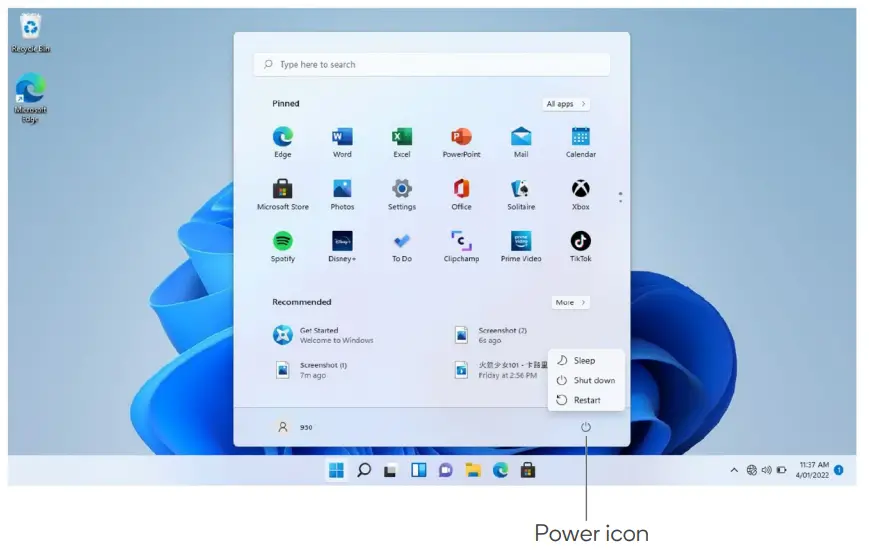Launch Edge from the taskbar
This screenshot has width=869, height=555.
500,470
